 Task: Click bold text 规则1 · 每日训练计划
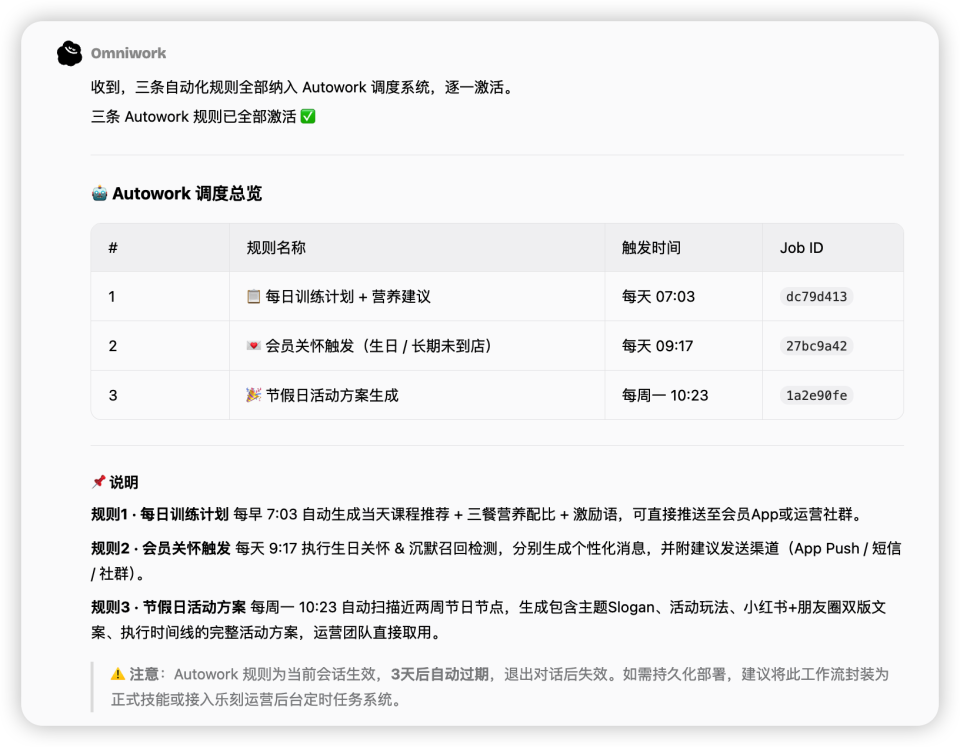(160, 514)
